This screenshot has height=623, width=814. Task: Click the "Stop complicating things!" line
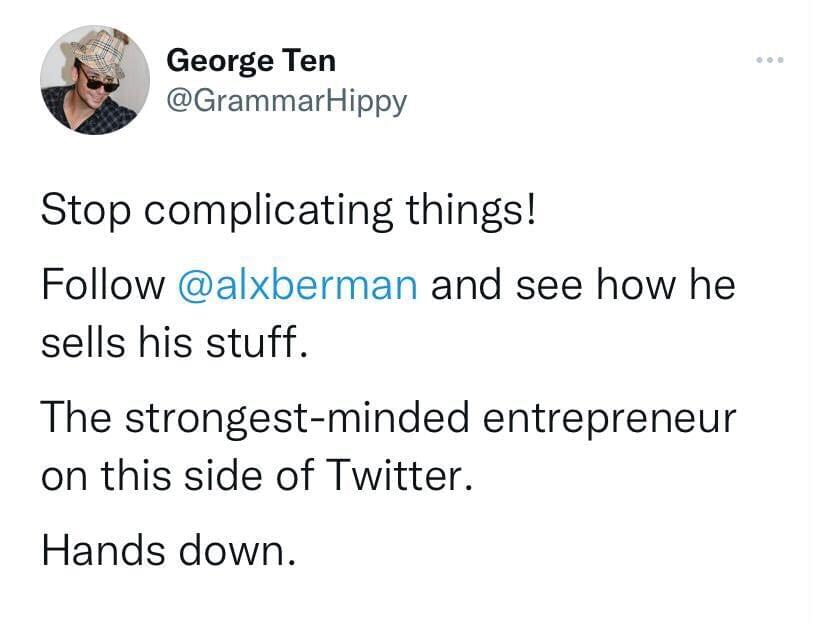click(288, 210)
